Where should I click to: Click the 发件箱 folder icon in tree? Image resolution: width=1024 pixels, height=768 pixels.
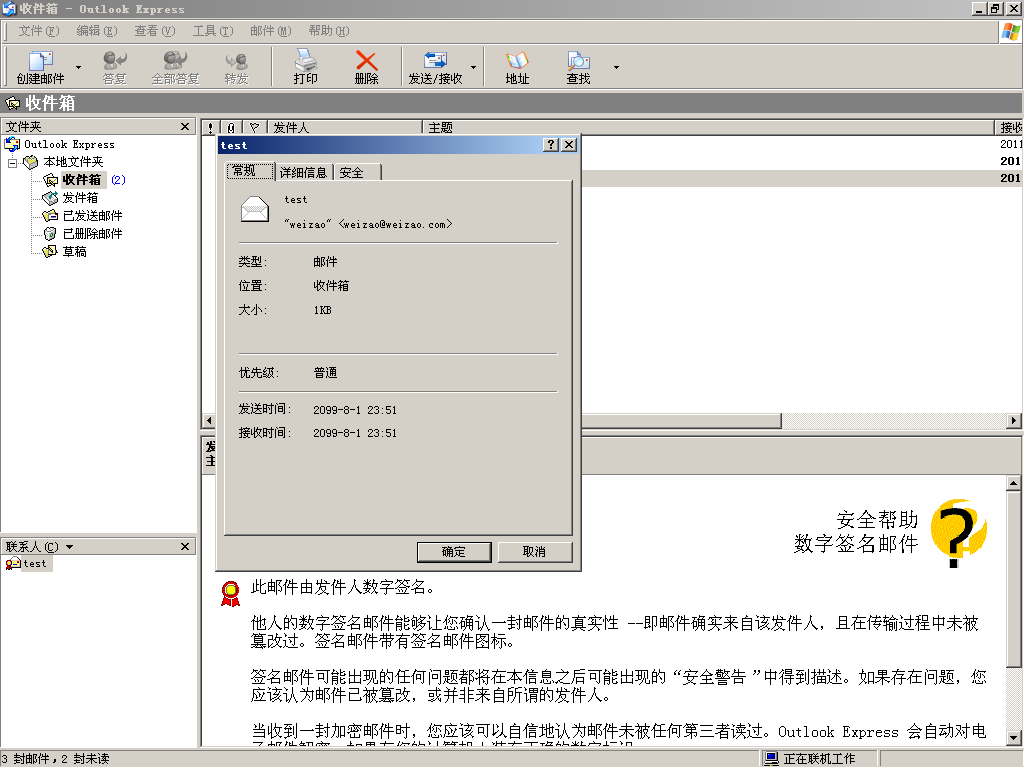pyautogui.click(x=50, y=198)
